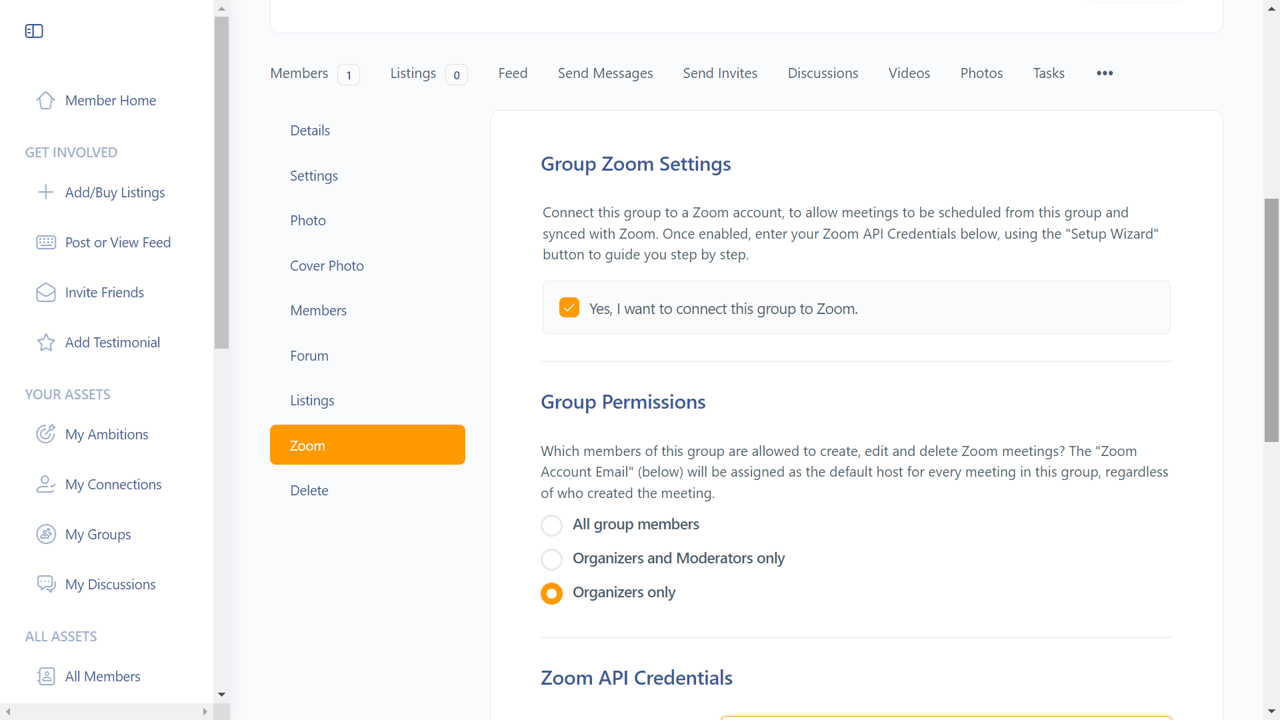Viewport: 1280px width, 720px height.
Task: Select 'All group members' radio option
Action: point(551,525)
